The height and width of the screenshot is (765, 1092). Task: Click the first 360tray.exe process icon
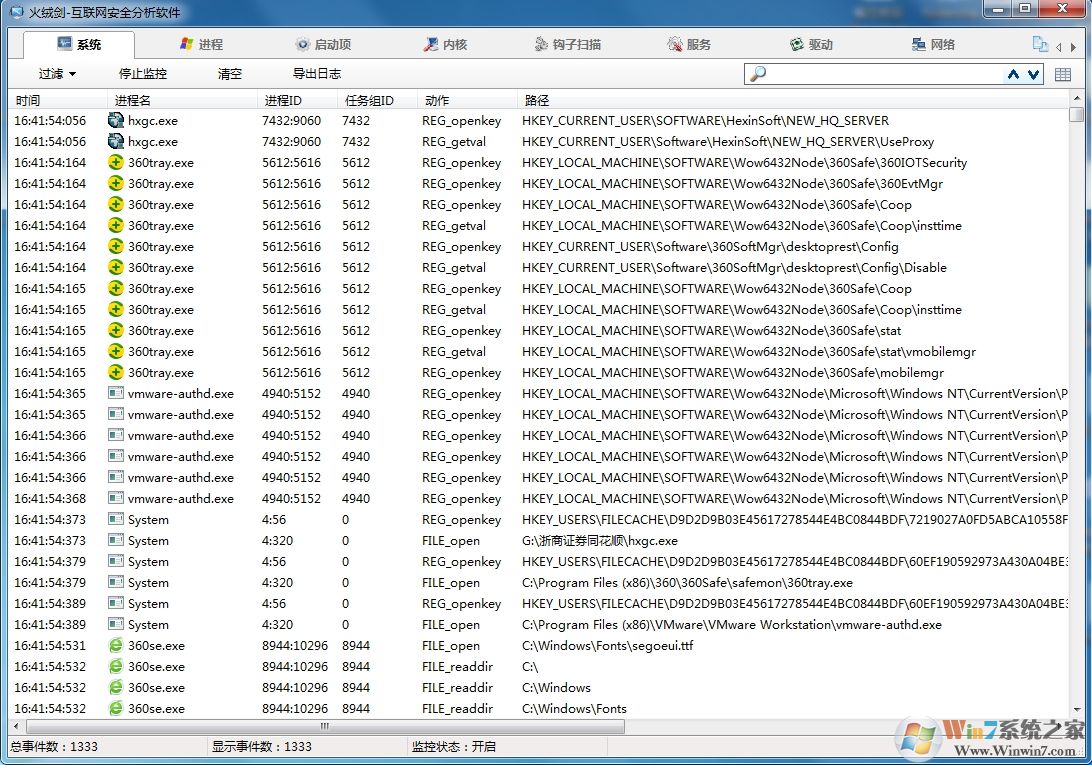click(x=116, y=162)
